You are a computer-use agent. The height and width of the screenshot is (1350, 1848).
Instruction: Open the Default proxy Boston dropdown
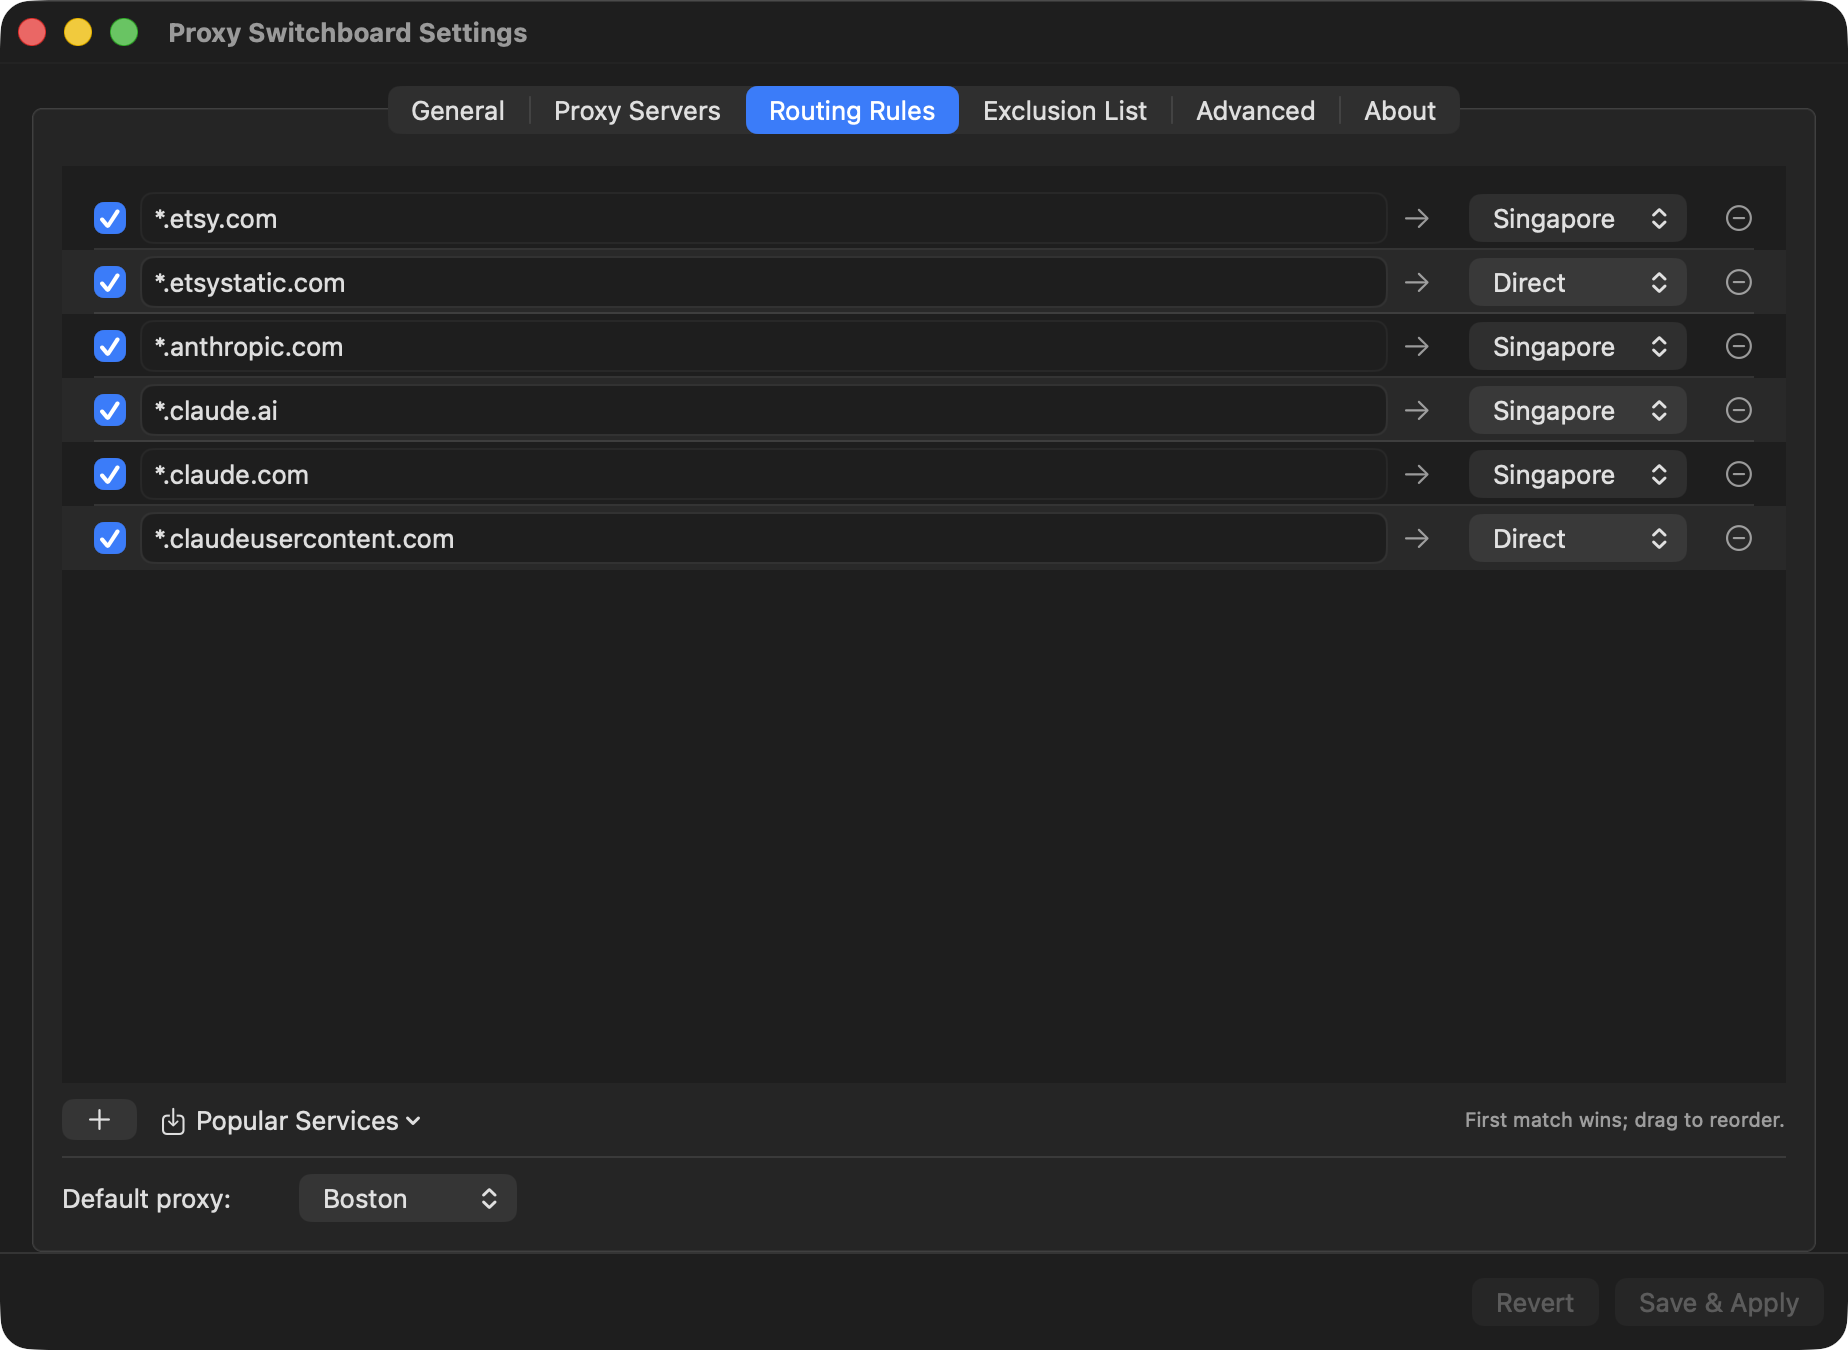click(x=407, y=1198)
